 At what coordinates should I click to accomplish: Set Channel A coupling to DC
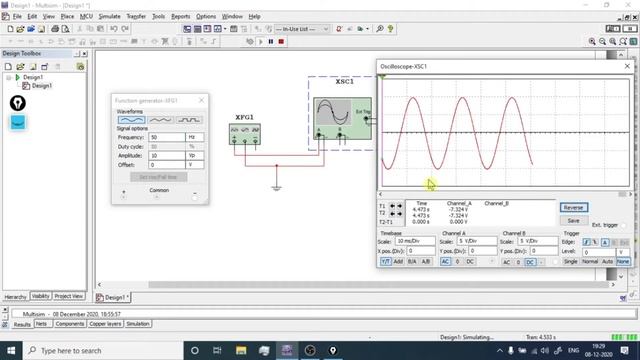pos(470,262)
